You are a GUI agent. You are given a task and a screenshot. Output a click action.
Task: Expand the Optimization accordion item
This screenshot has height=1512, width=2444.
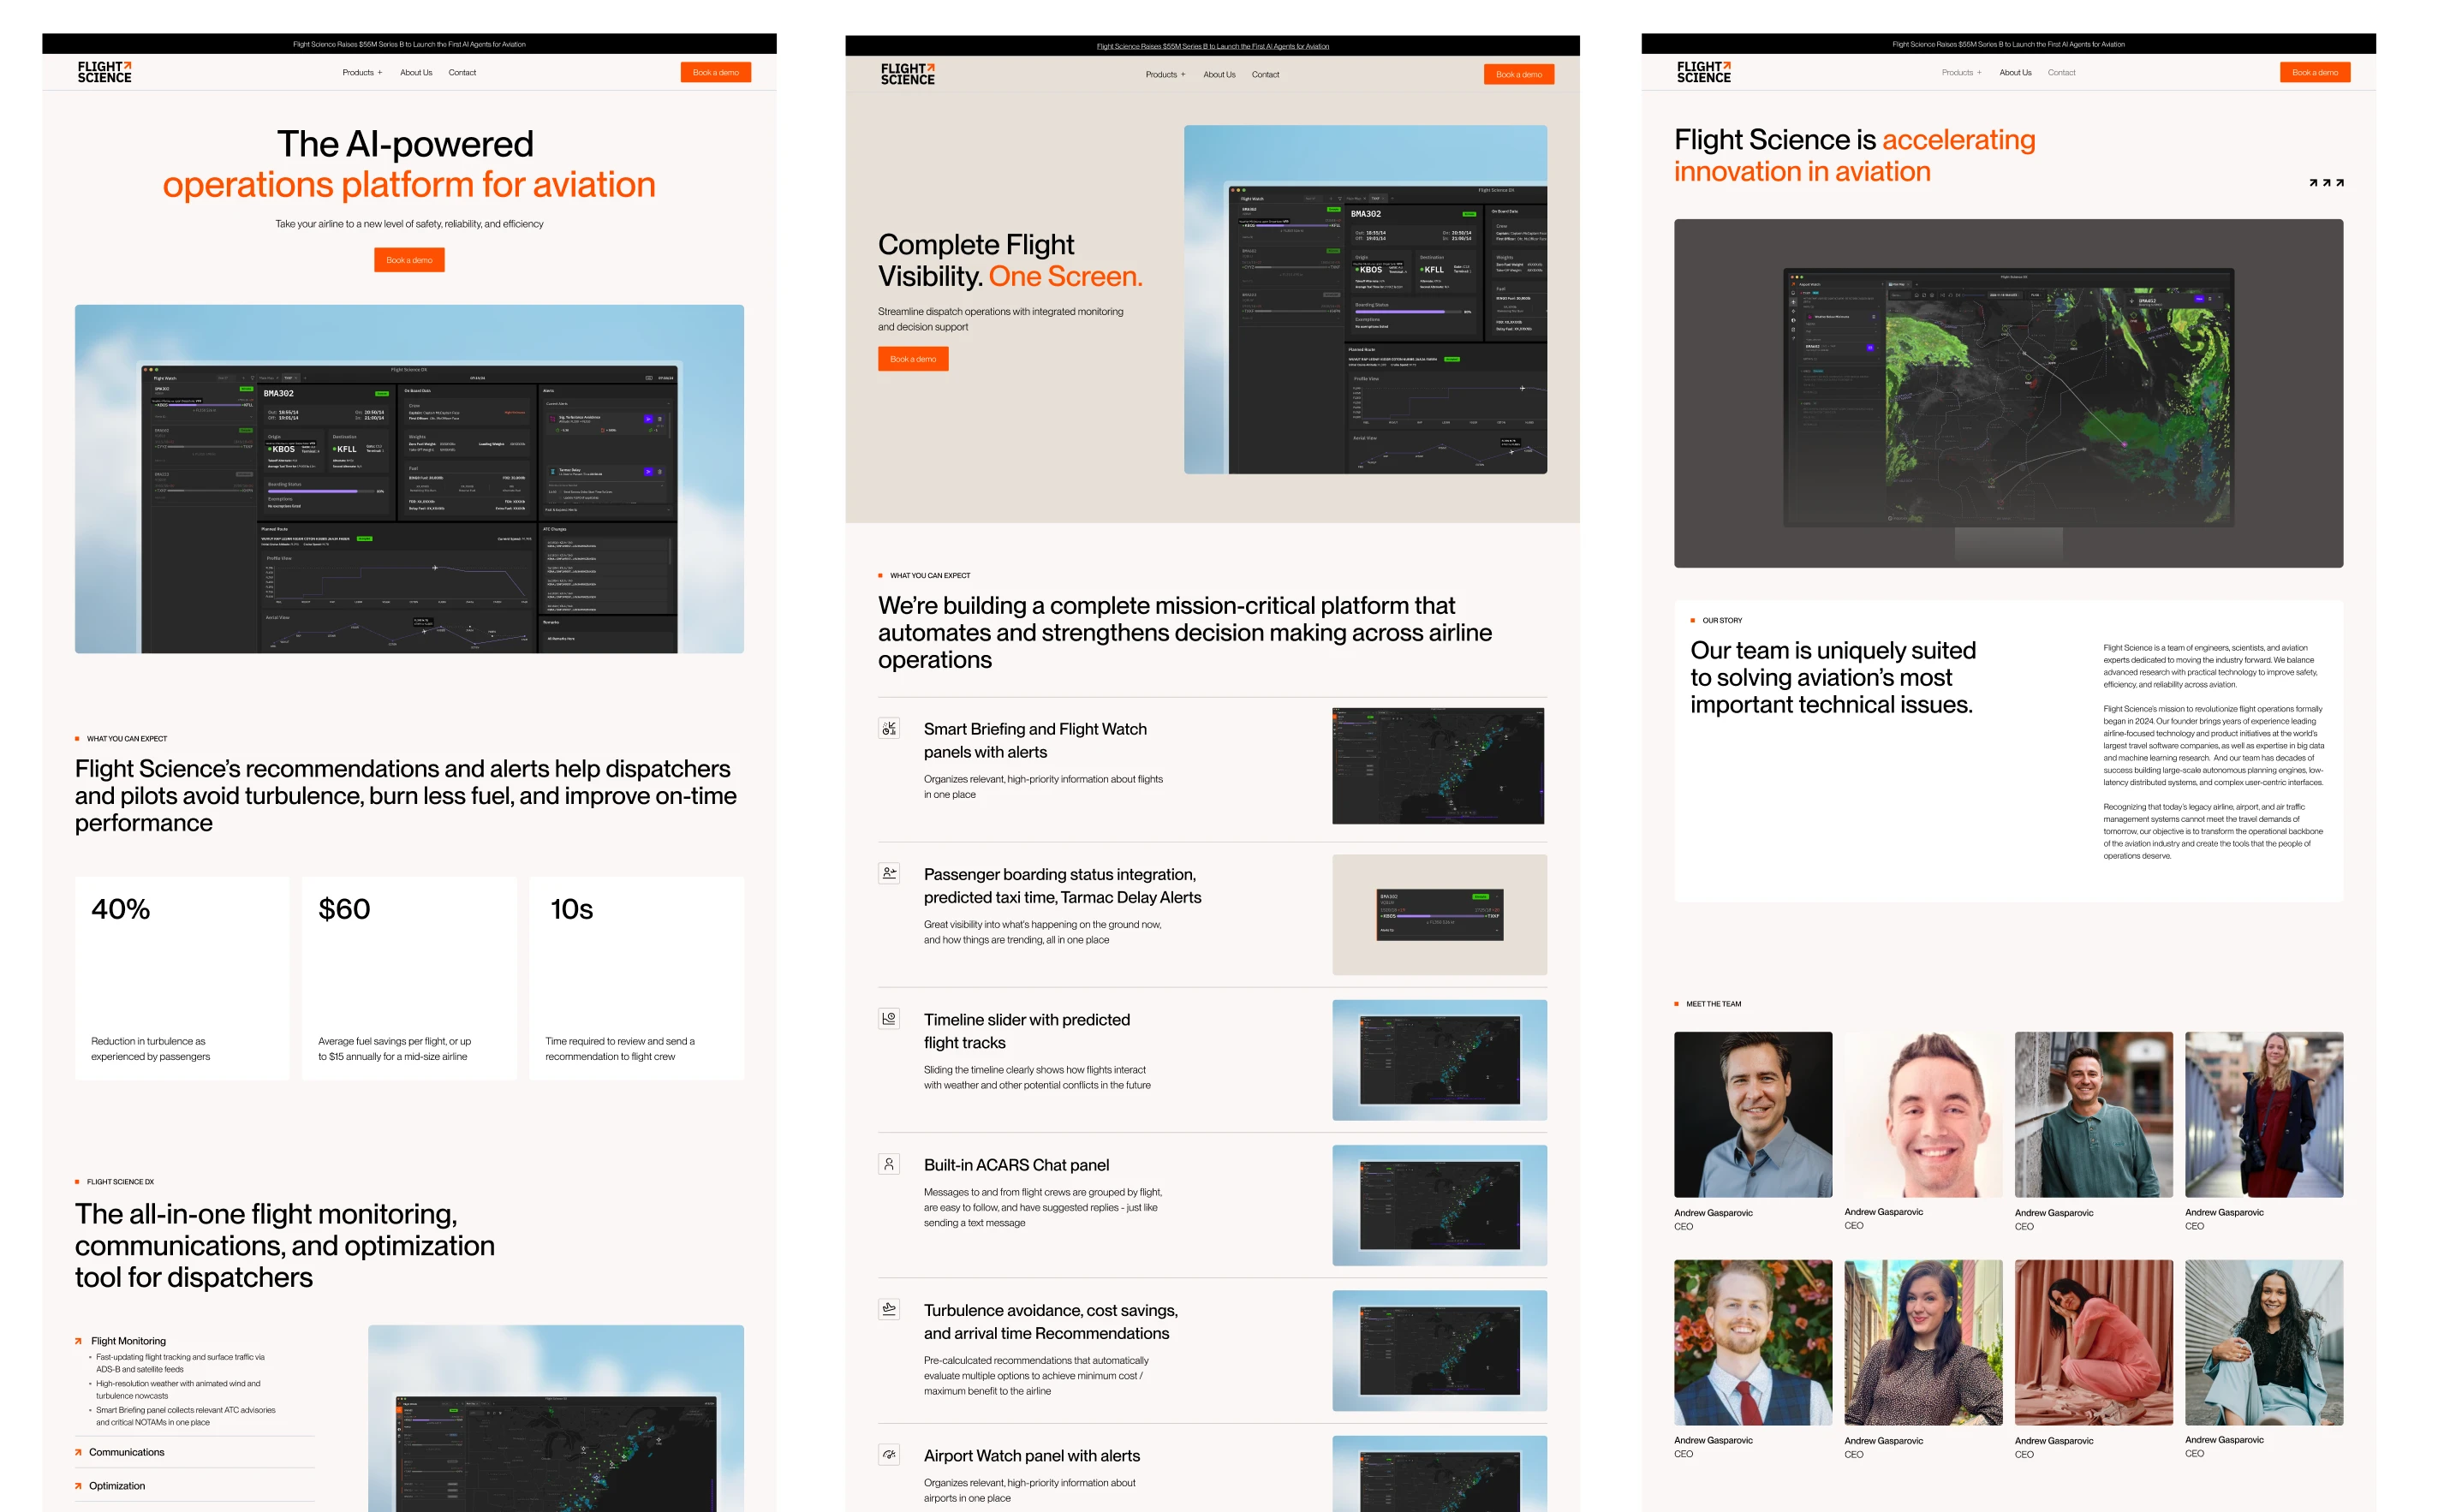(x=116, y=1486)
